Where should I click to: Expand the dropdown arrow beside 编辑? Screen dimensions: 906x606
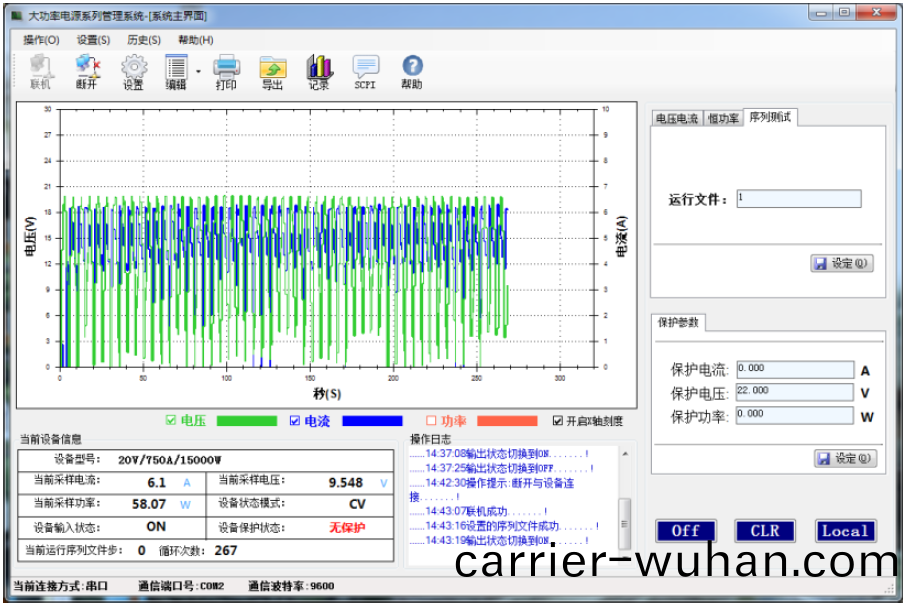click(x=198, y=71)
